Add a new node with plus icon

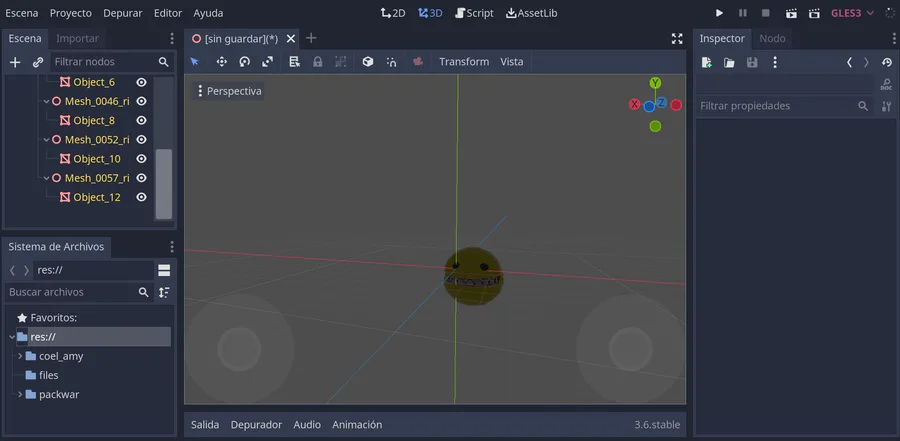point(15,62)
